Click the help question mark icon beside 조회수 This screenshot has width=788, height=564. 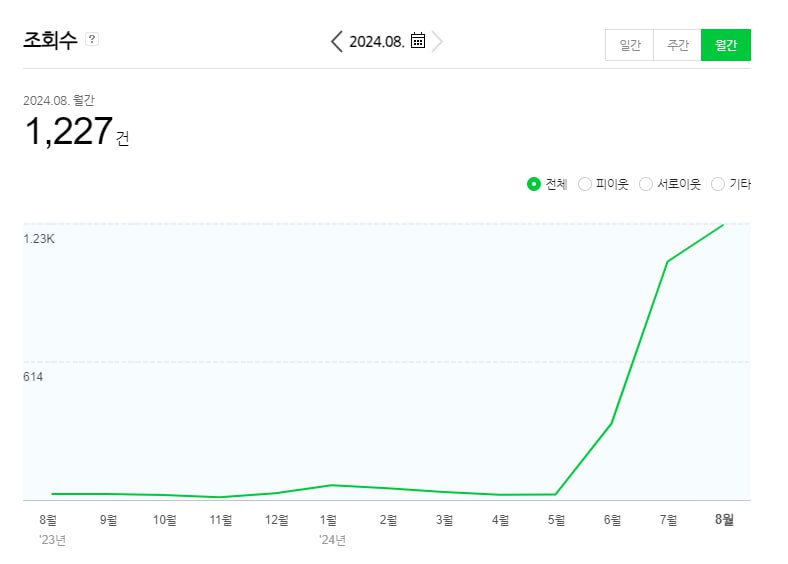[92, 39]
